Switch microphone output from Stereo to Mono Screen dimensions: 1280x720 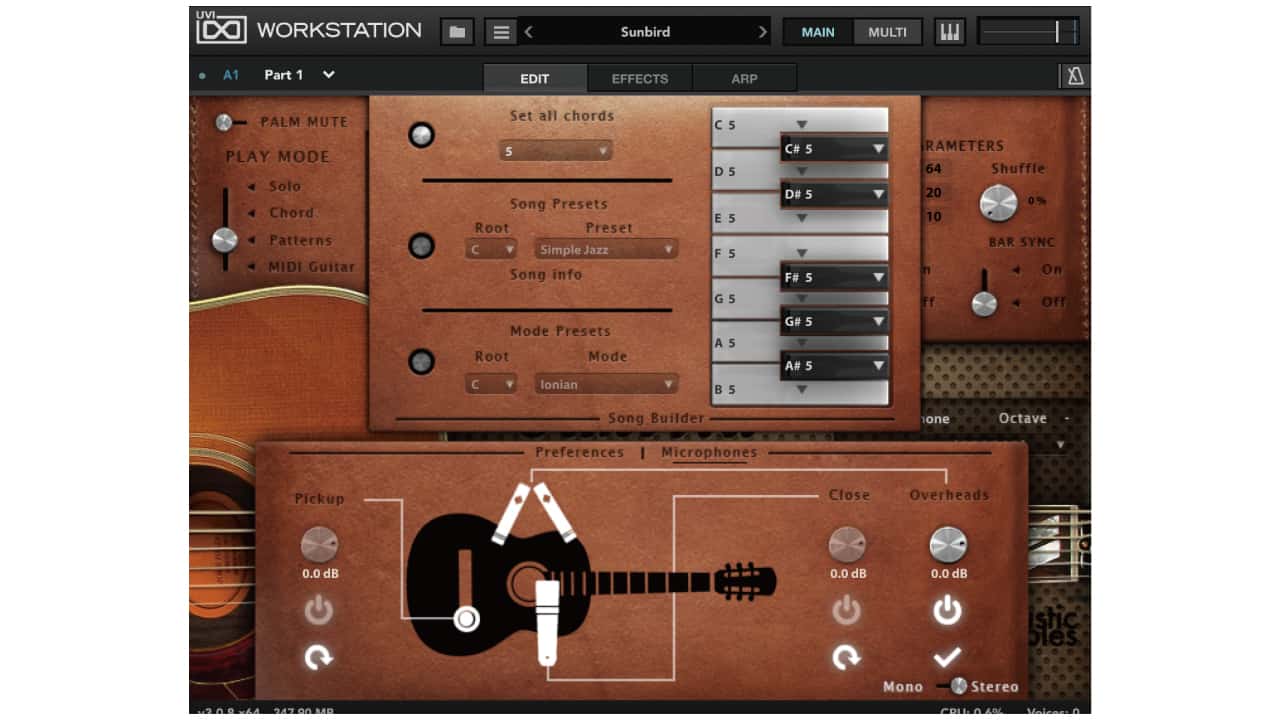(x=903, y=686)
